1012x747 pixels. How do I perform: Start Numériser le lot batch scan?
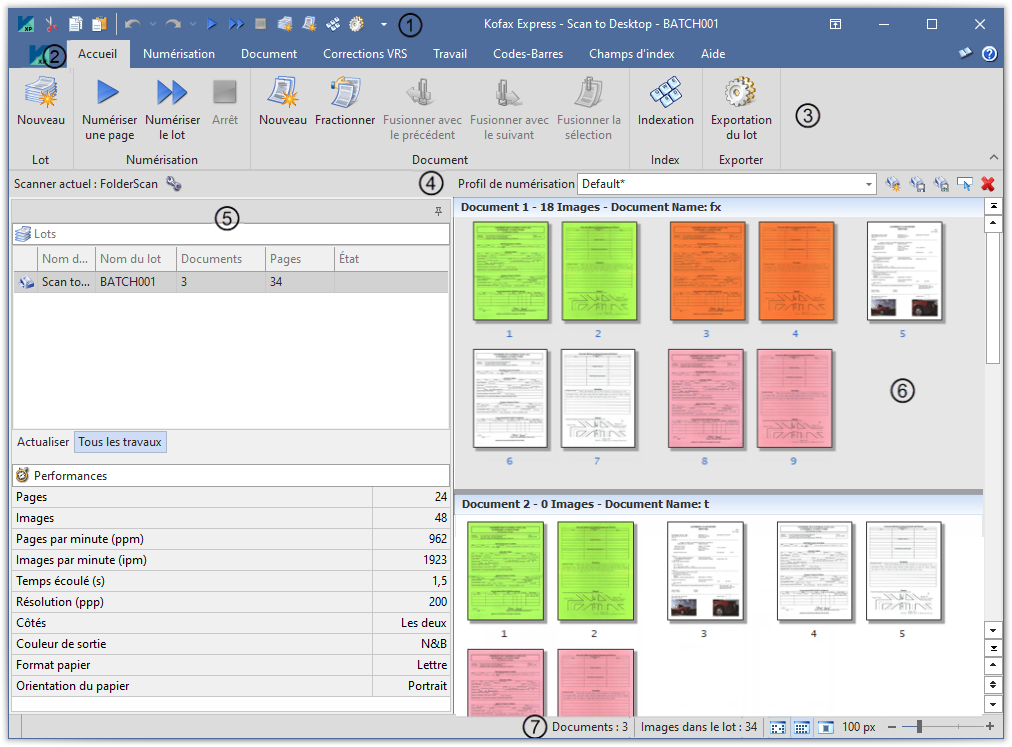pos(172,94)
